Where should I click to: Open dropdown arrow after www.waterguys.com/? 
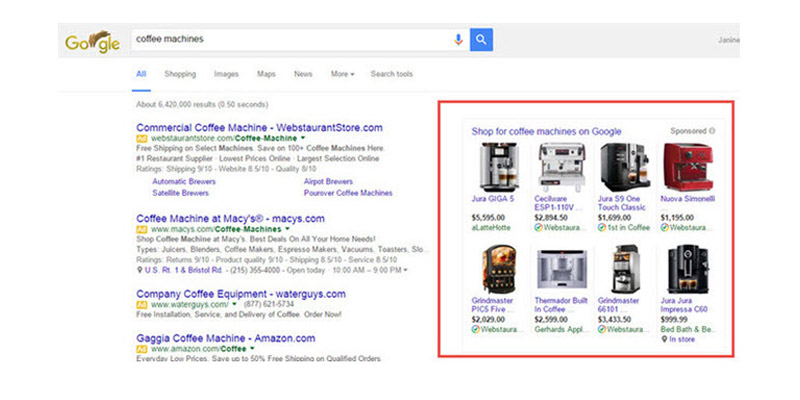pyautogui.click(x=234, y=304)
